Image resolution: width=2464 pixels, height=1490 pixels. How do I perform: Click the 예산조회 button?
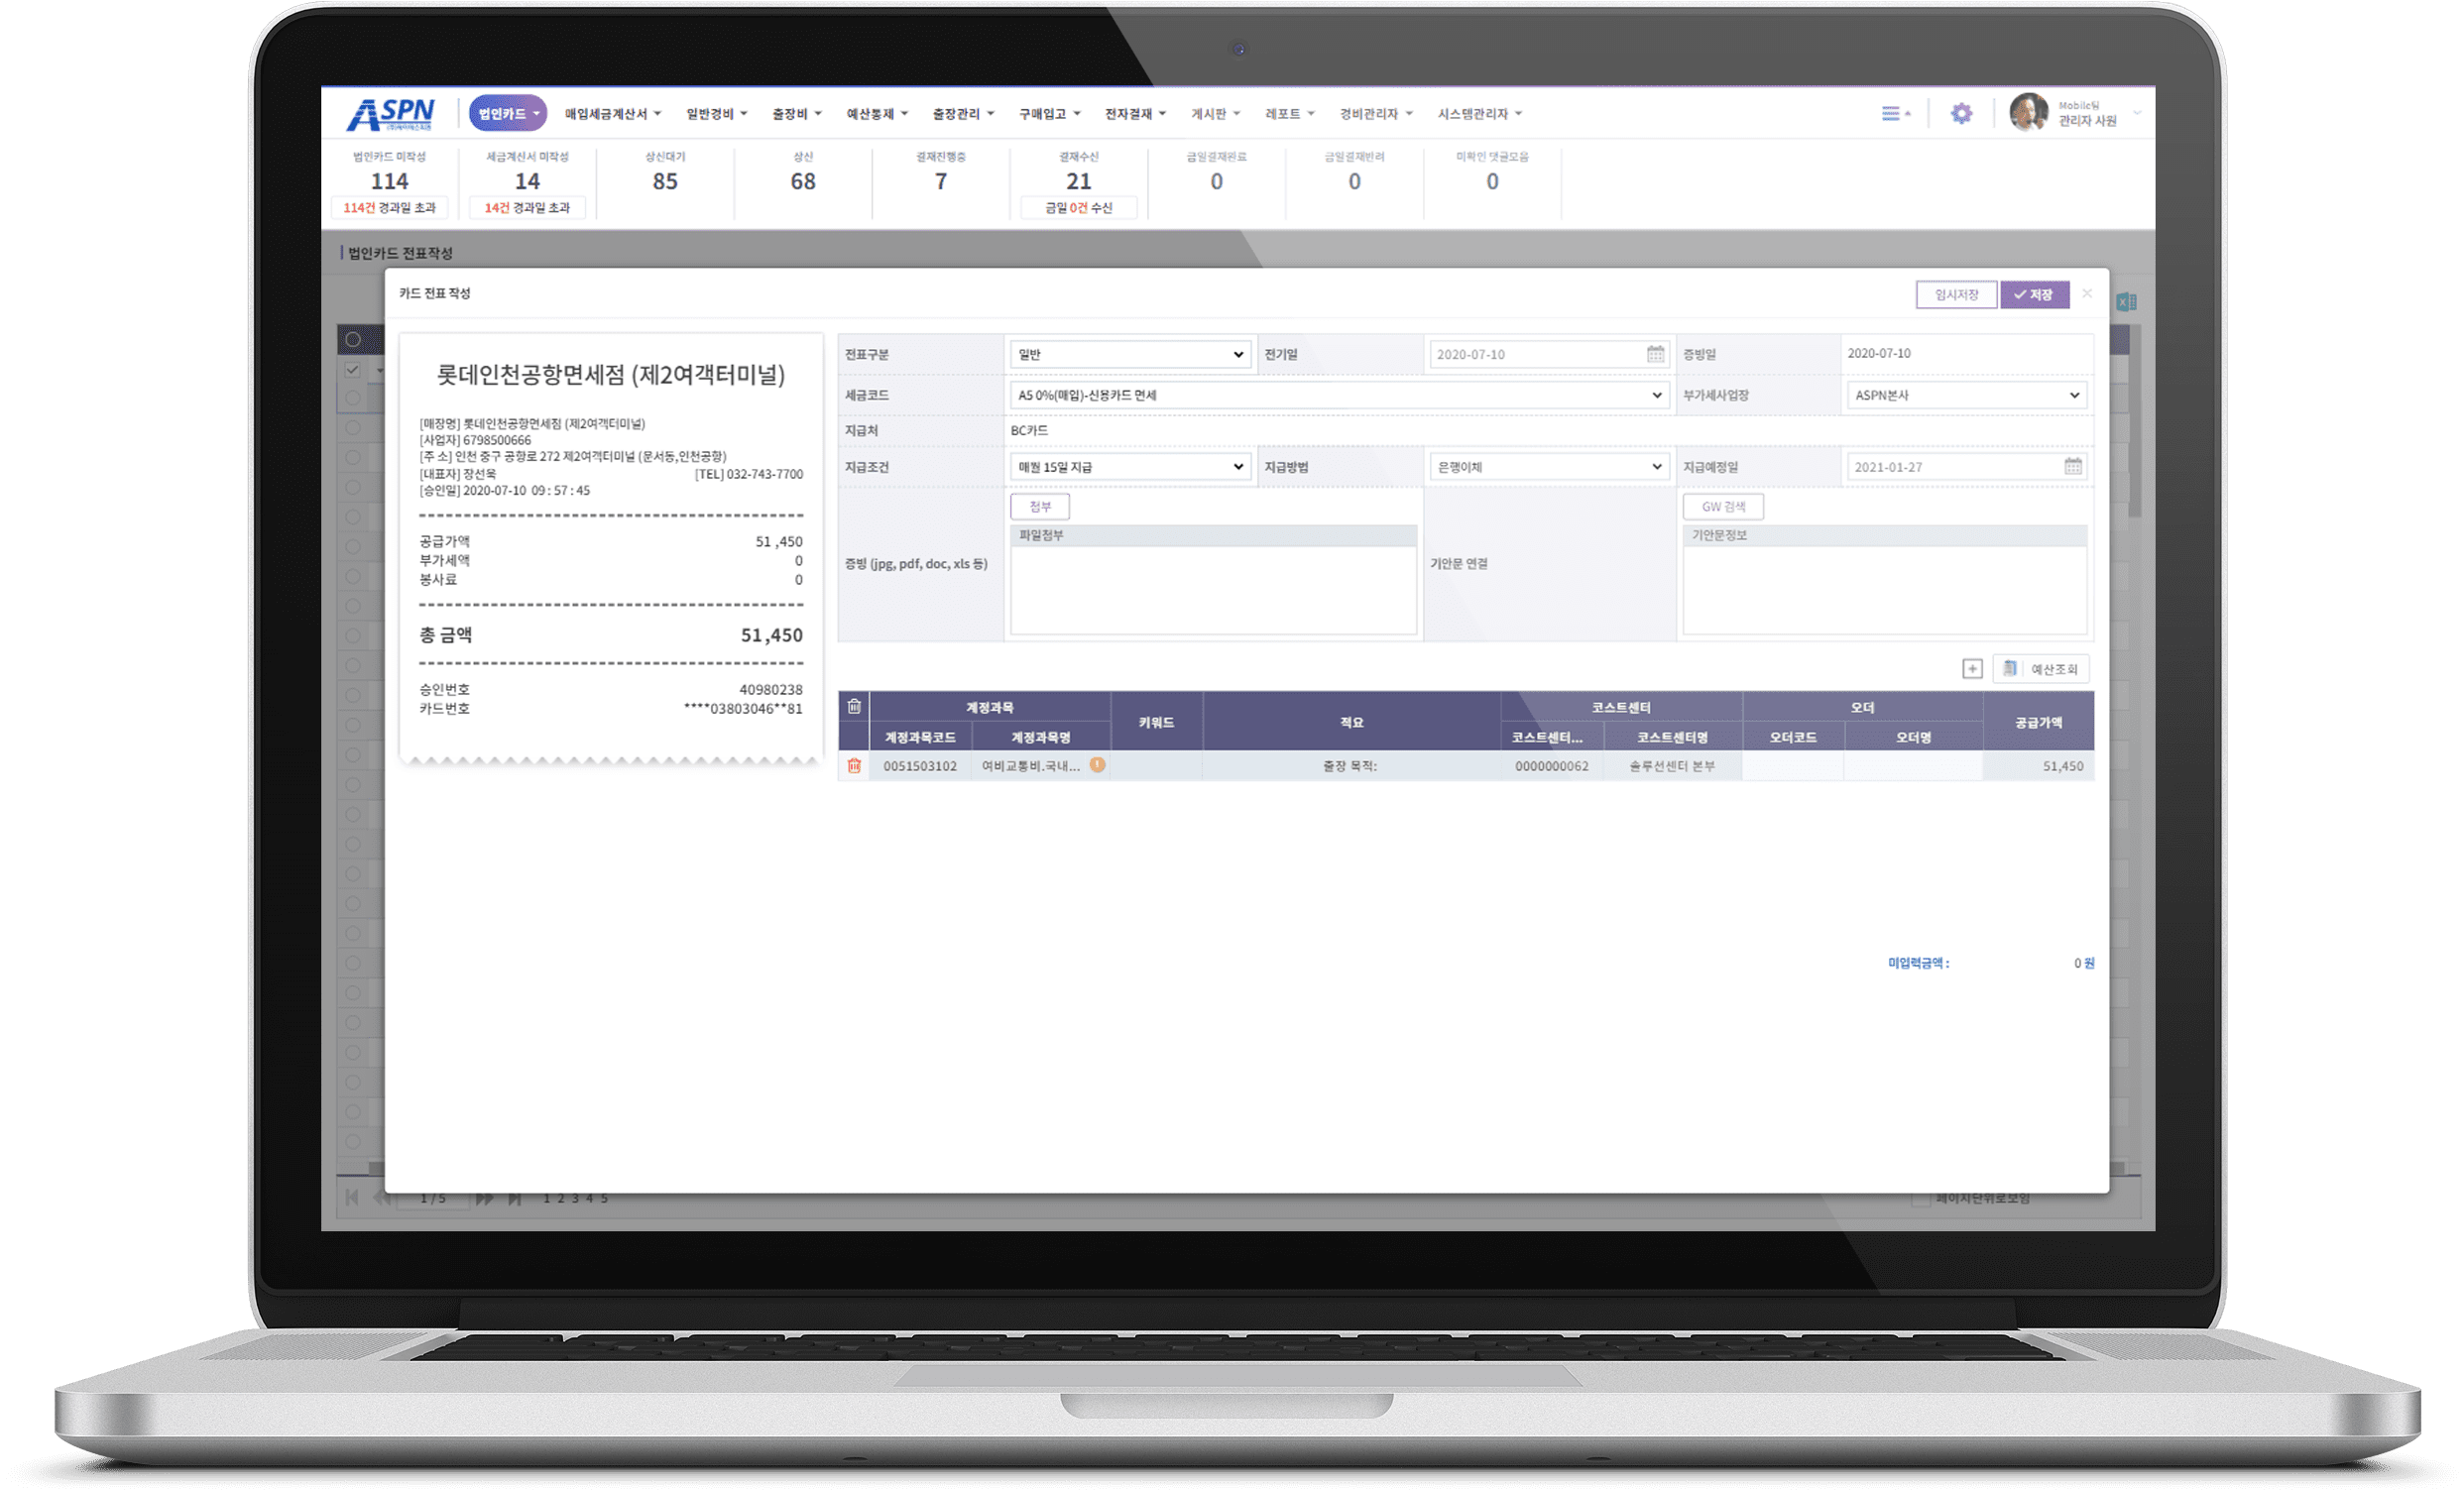[x=2040, y=669]
